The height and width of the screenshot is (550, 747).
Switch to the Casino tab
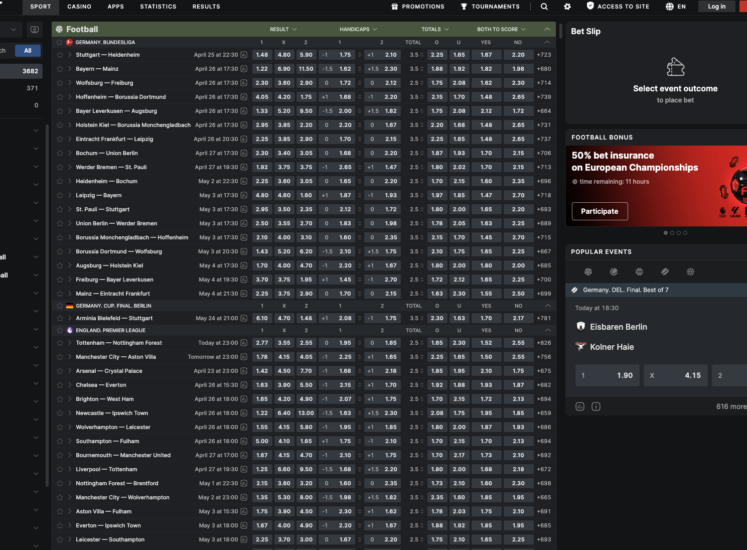tap(79, 6)
